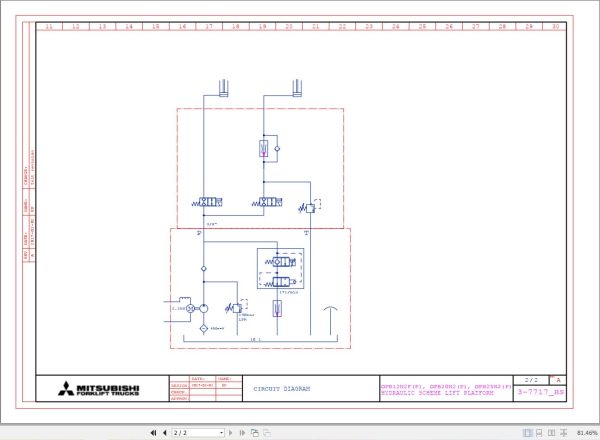Viewport: 600px width, 440px height.
Task: Click the 81.46% zoom level
Action: click(587, 433)
